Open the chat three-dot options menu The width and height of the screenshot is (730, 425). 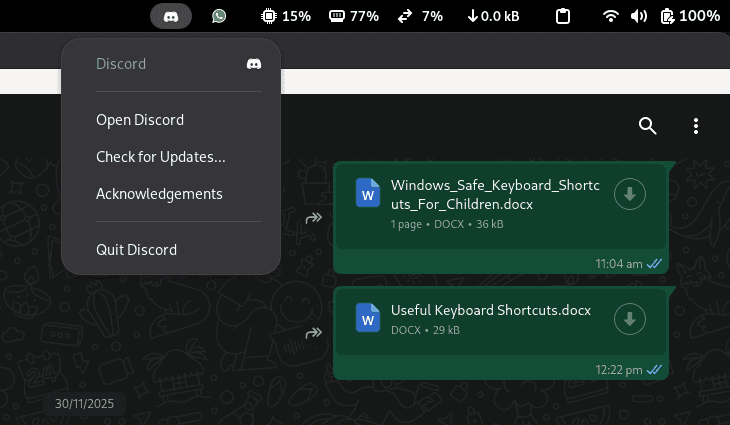[696, 126]
